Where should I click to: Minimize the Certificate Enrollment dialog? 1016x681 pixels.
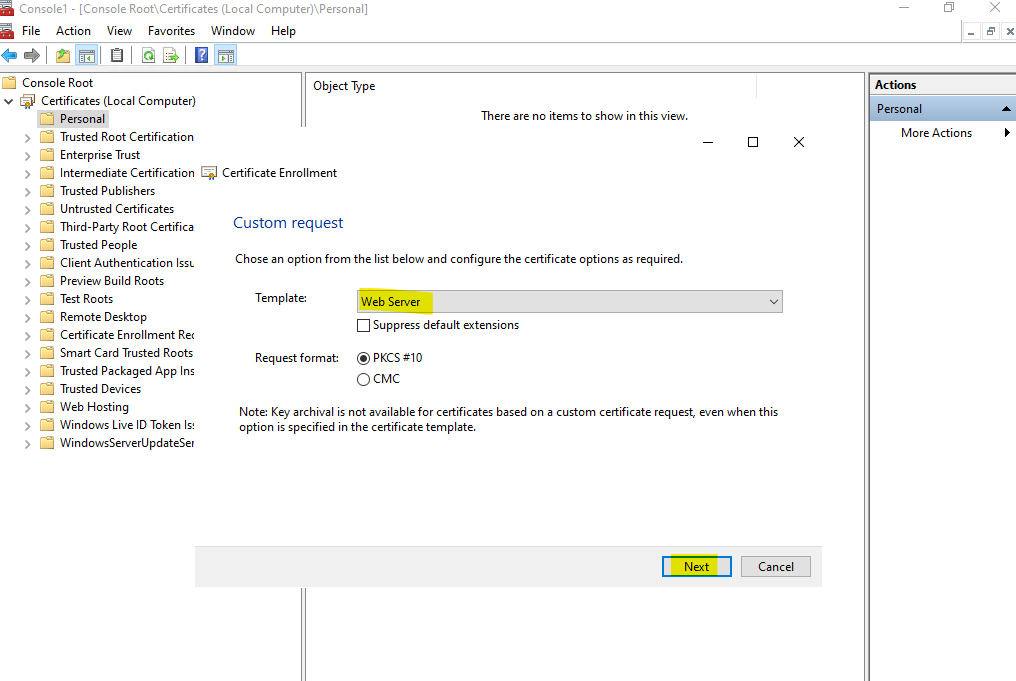tap(708, 142)
